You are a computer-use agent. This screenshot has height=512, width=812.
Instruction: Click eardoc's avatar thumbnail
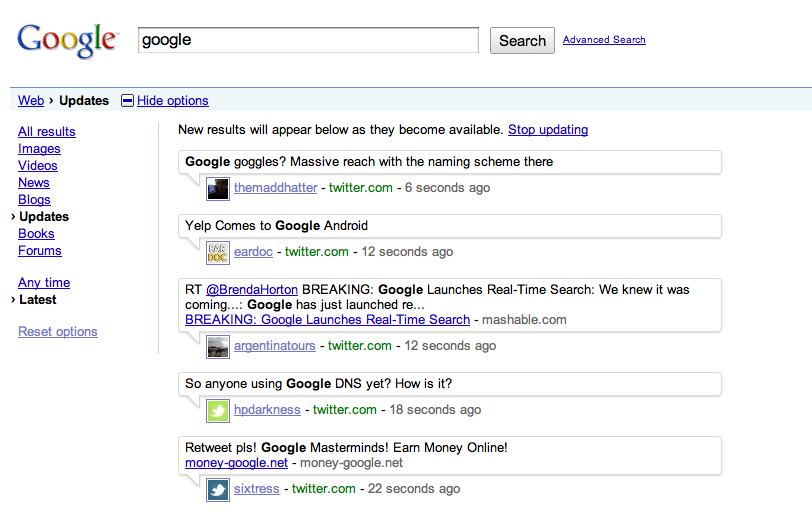click(x=218, y=252)
